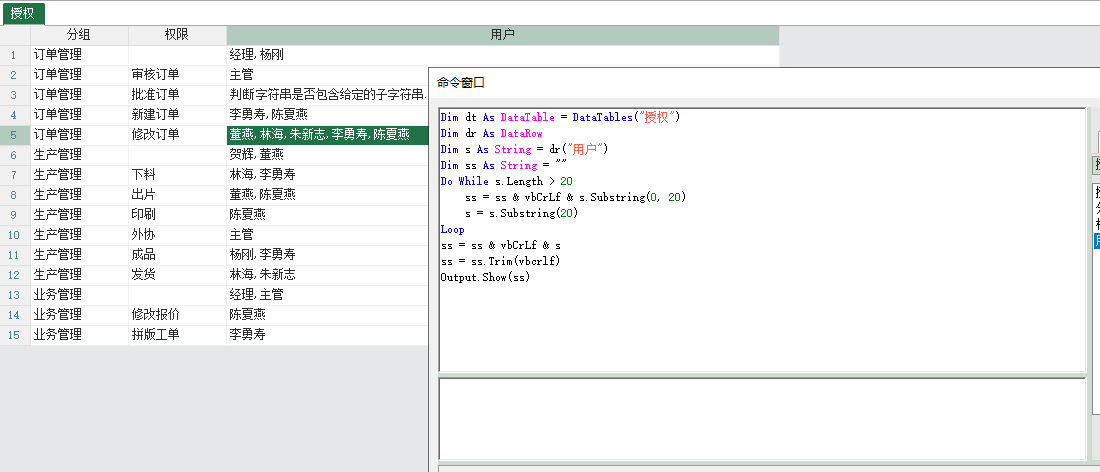The image size is (1100, 472).
Task: Select row number 1 header
Action: 14,55
